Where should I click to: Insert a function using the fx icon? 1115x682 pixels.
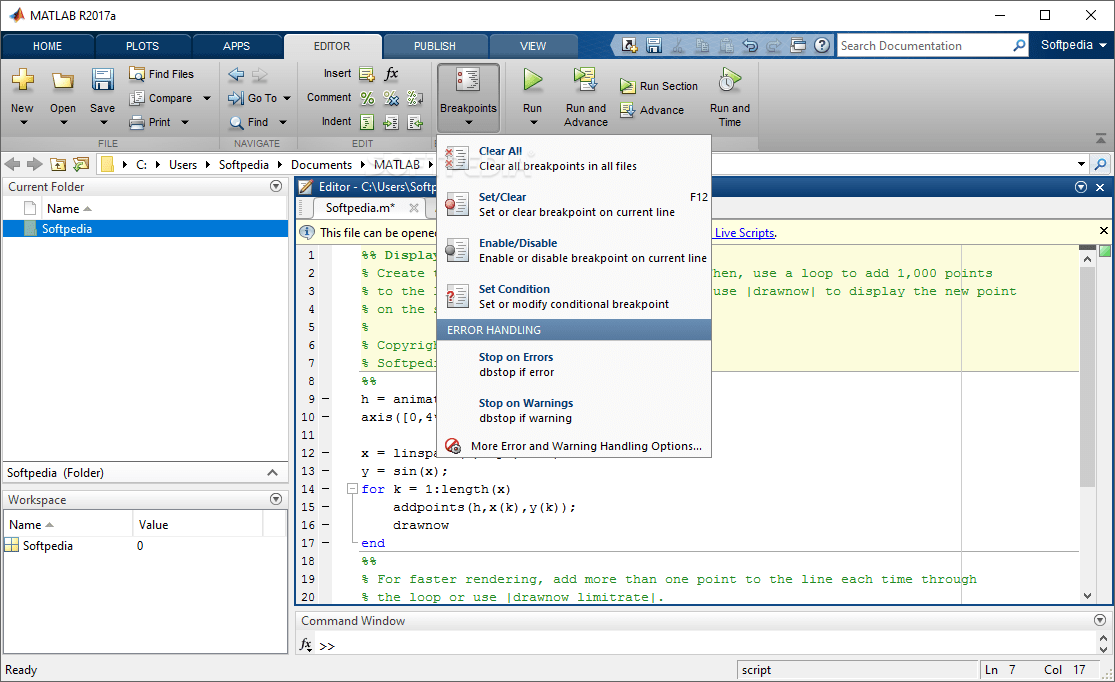point(391,73)
